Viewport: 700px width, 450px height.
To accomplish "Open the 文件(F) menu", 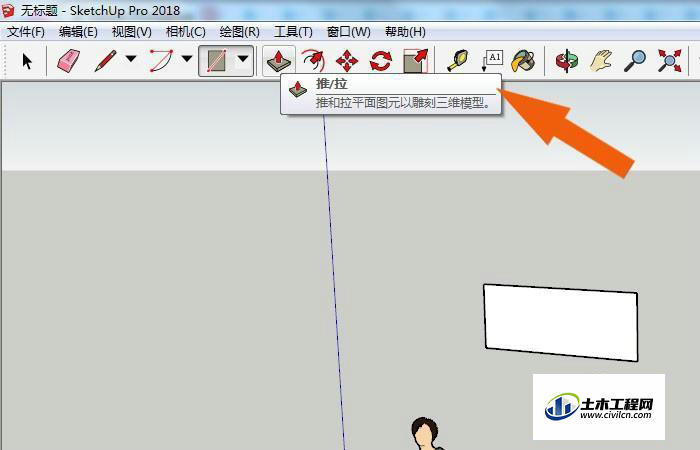I will pos(26,32).
